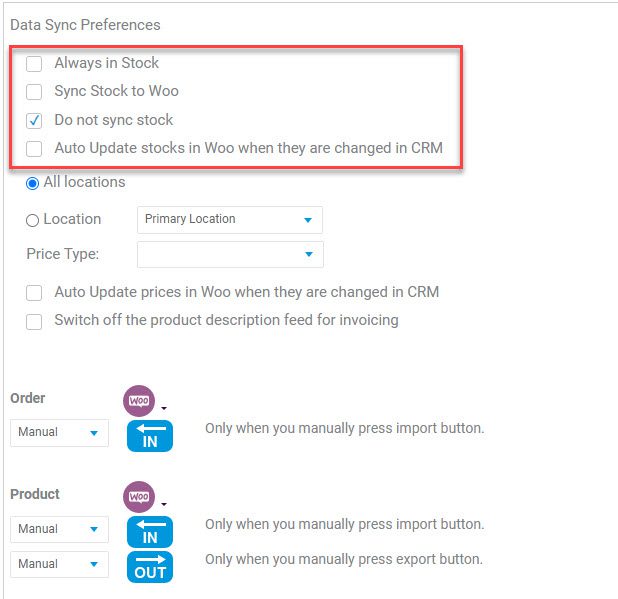Viewport: 618px width, 599px height.
Task: Open the Order Manual sync mode dropdown
Action: point(60,433)
